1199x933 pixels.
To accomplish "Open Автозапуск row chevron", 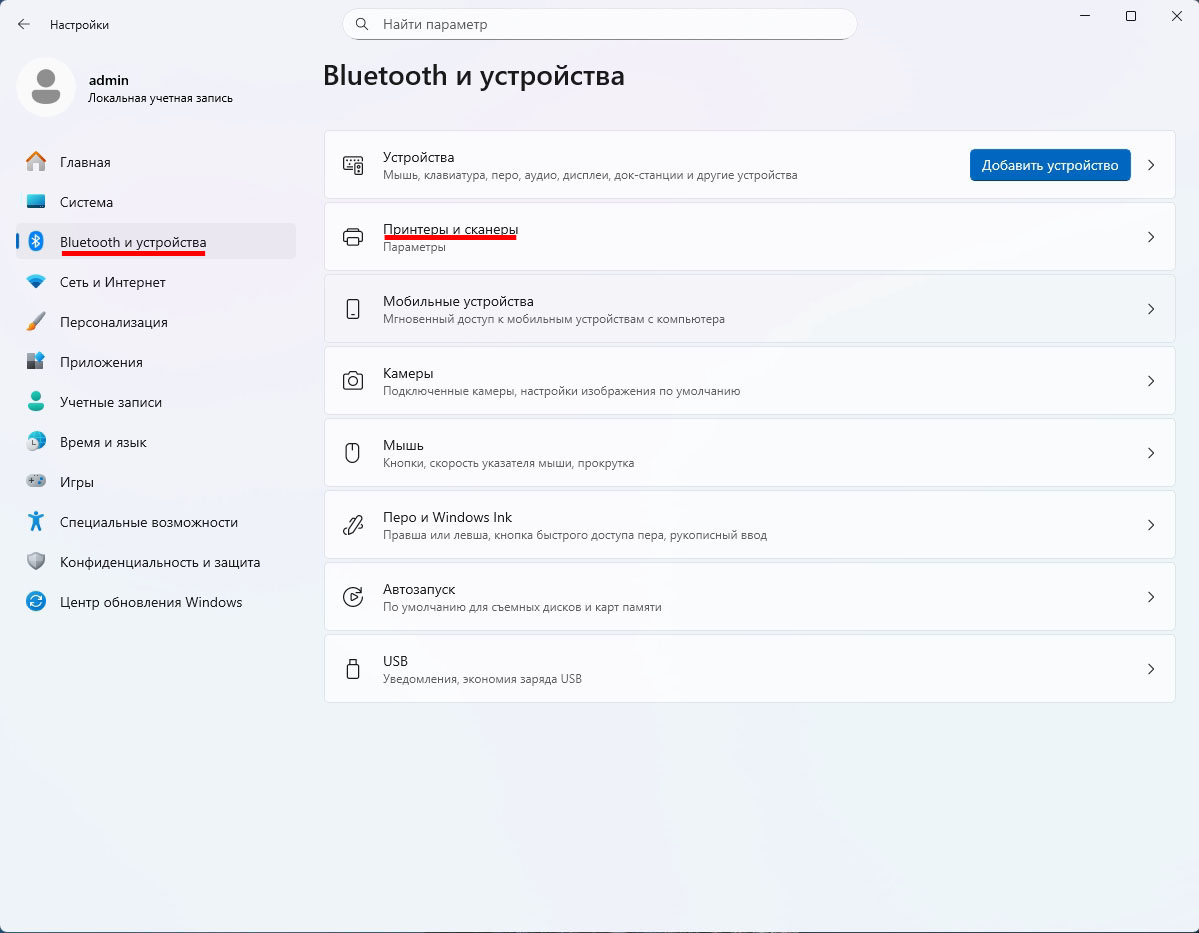I will coord(1151,597).
